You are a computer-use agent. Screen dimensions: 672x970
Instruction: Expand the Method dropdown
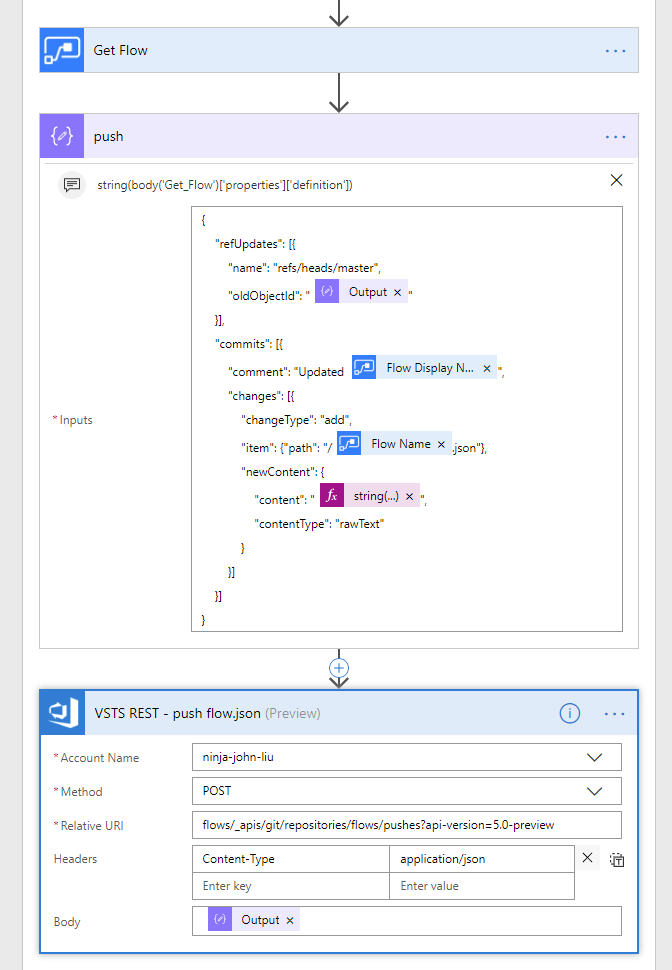click(595, 791)
